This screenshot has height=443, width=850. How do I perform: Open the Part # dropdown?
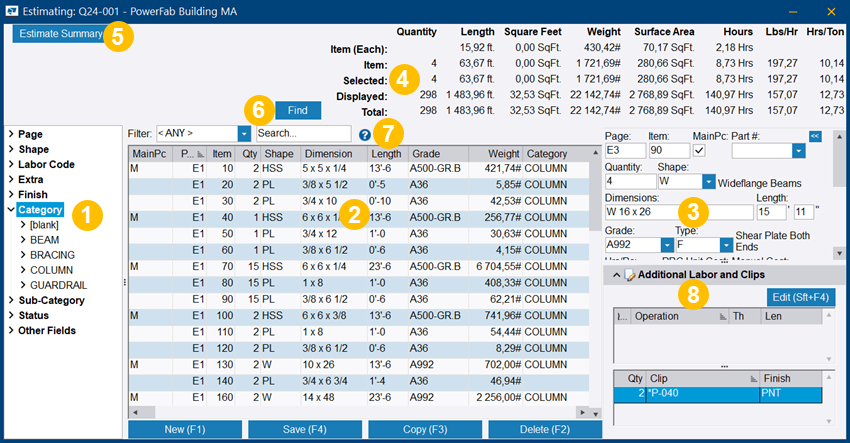click(x=799, y=151)
